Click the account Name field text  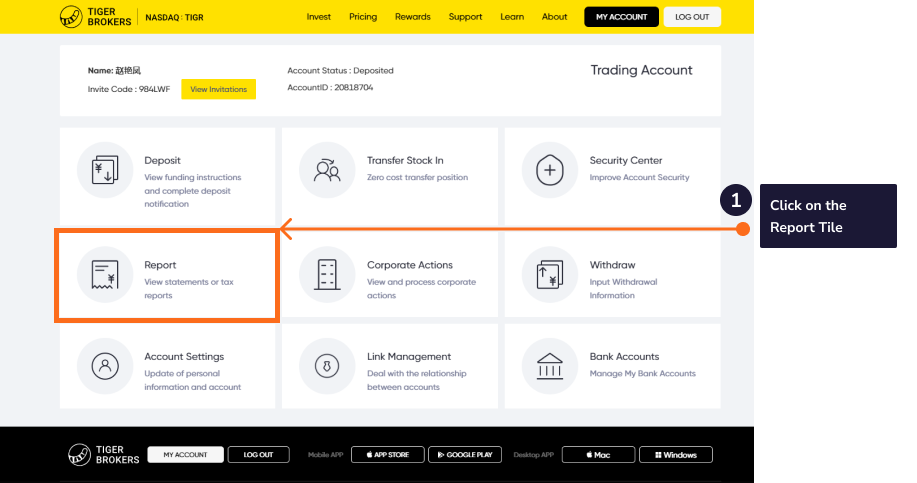115,71
